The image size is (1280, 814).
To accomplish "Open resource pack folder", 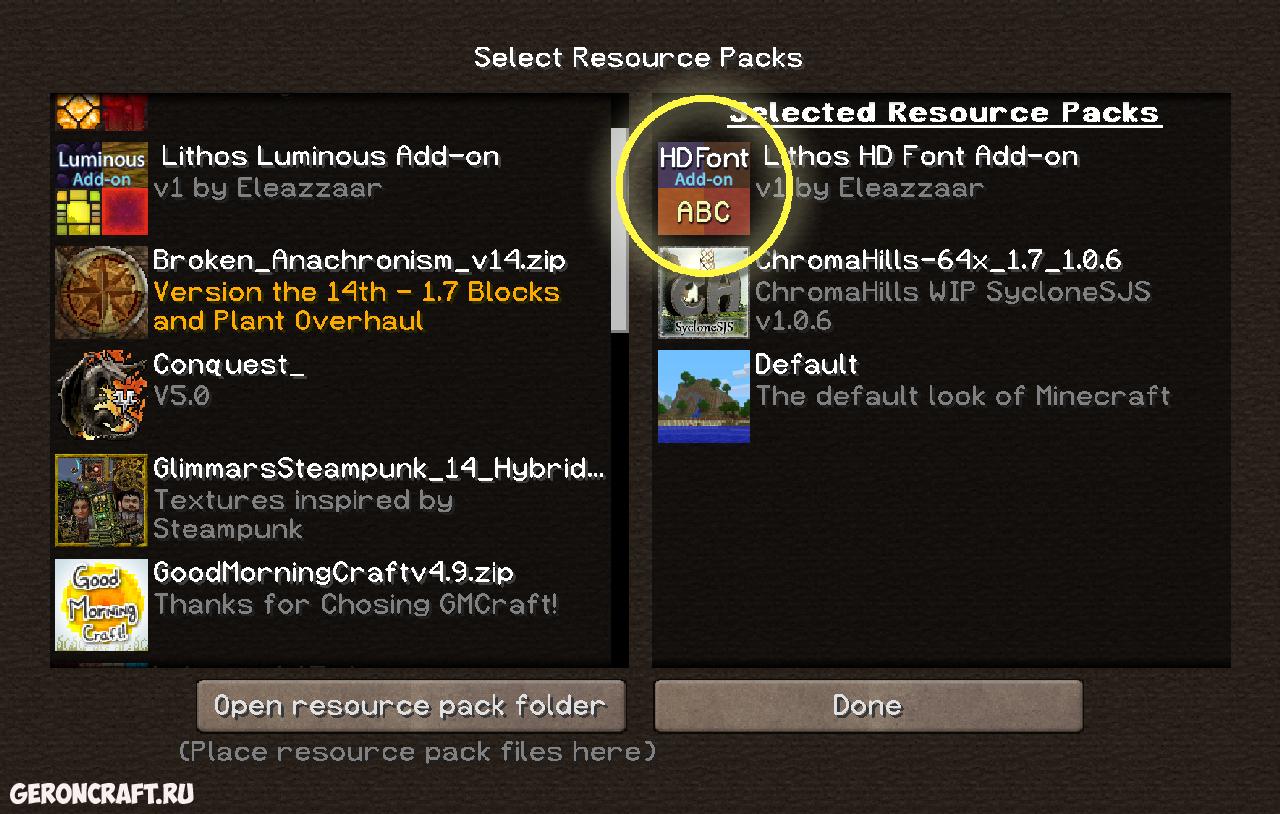I will 411,706.
